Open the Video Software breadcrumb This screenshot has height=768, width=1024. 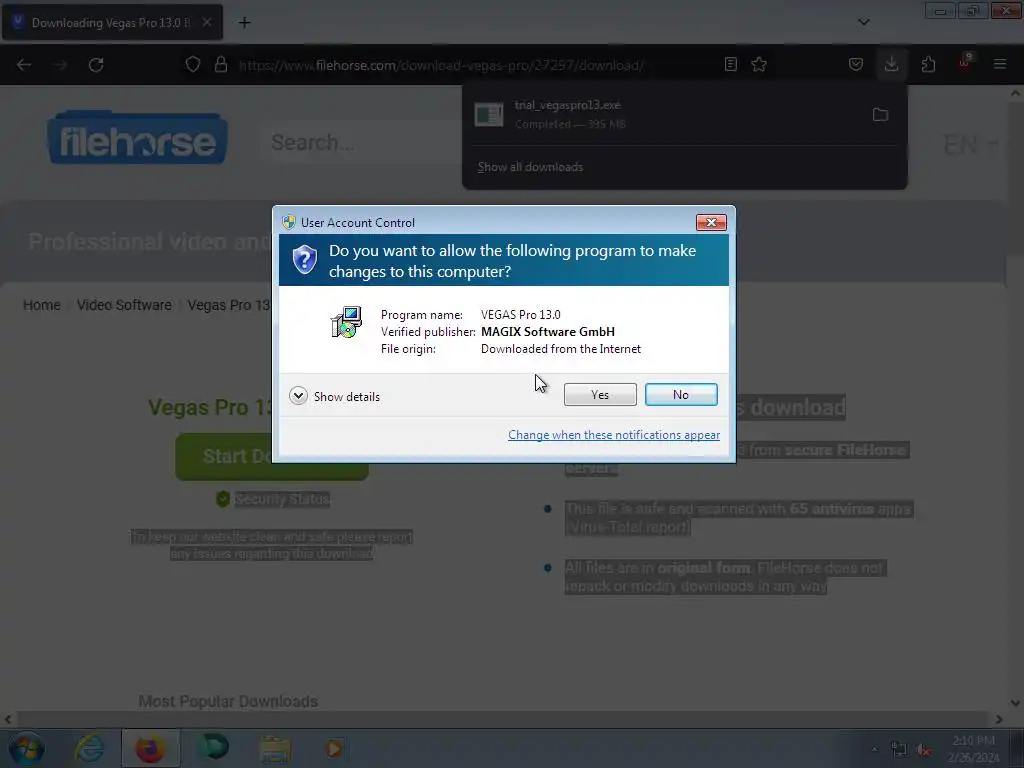coord(124,305)
